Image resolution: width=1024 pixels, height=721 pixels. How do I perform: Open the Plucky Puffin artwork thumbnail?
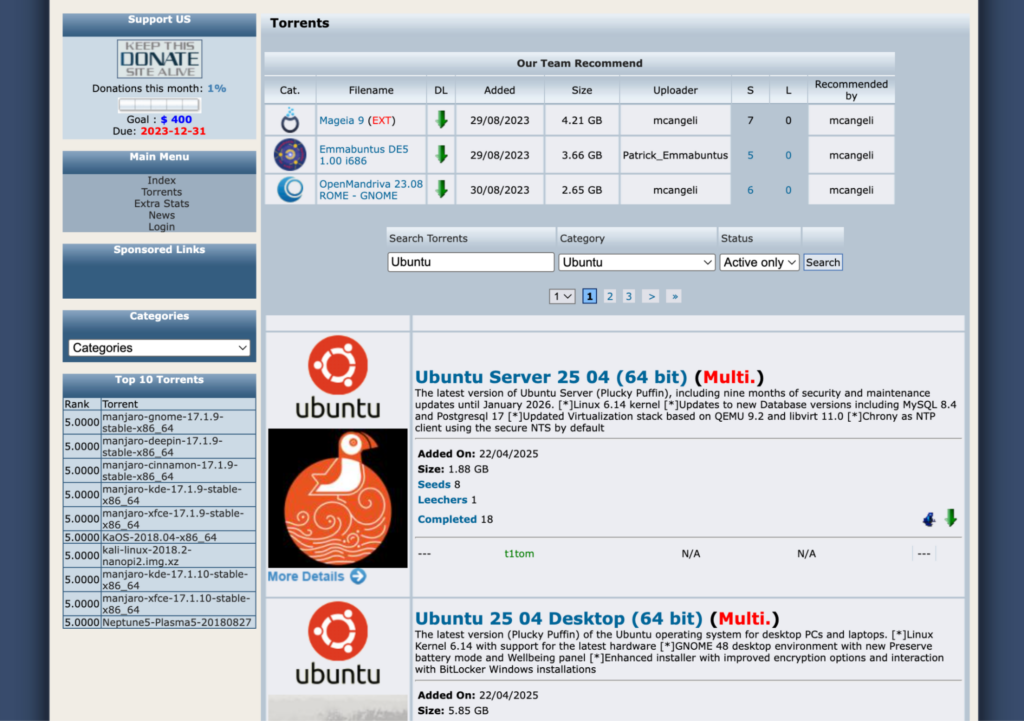coord(337,497)
